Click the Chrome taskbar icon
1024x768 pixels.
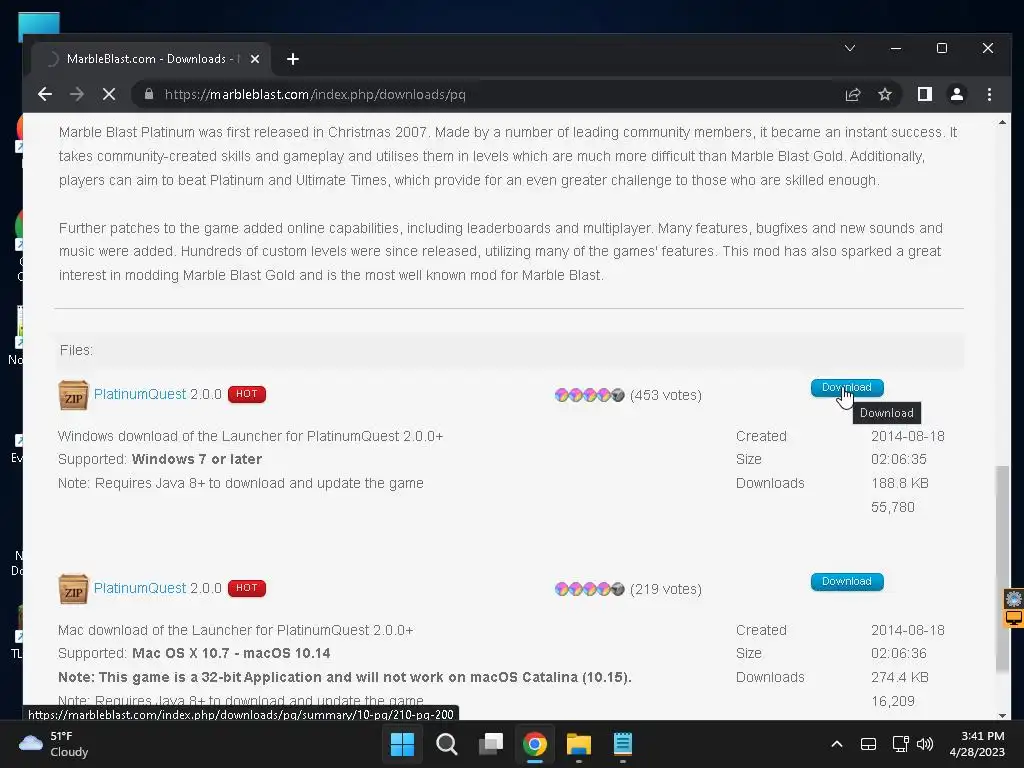pyautogui.click(x=535, y=744)
